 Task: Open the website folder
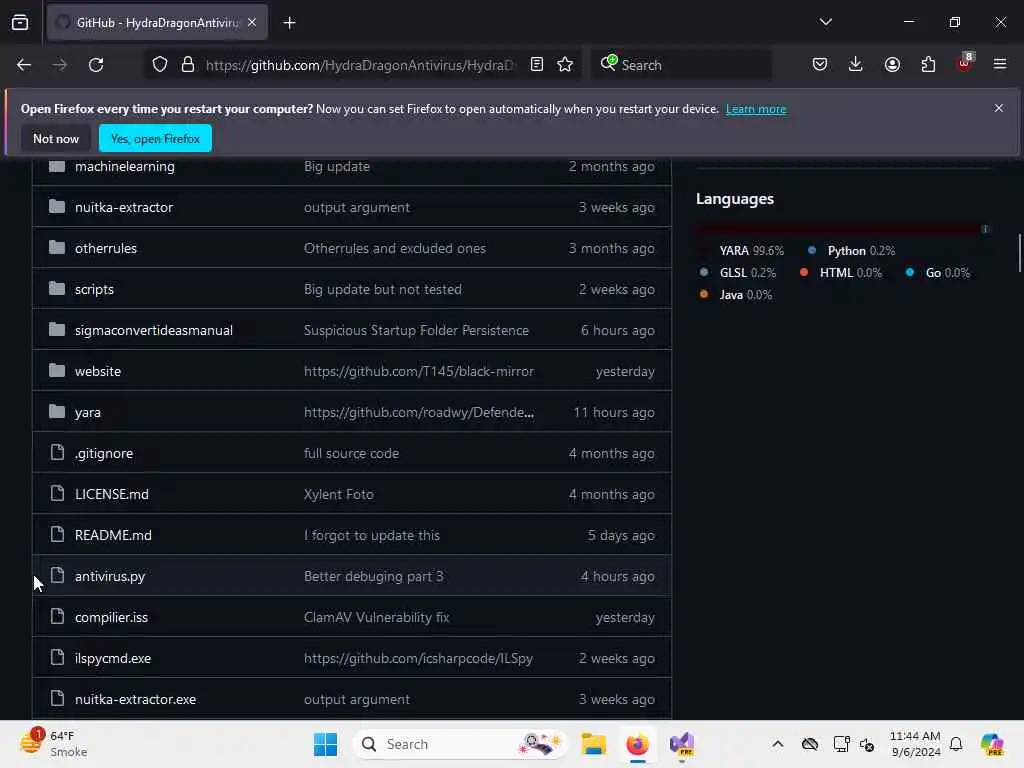point(98,372)
